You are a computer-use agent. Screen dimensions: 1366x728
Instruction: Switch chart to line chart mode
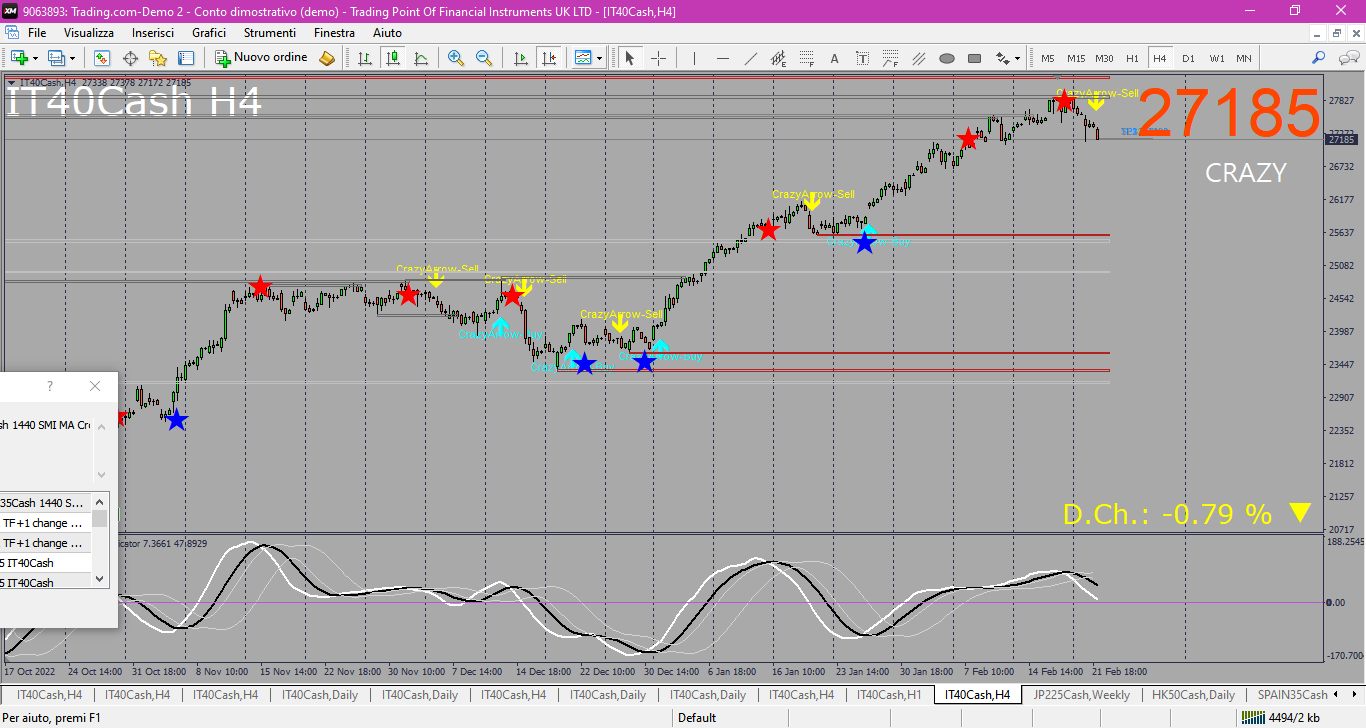tap(421, 58)
